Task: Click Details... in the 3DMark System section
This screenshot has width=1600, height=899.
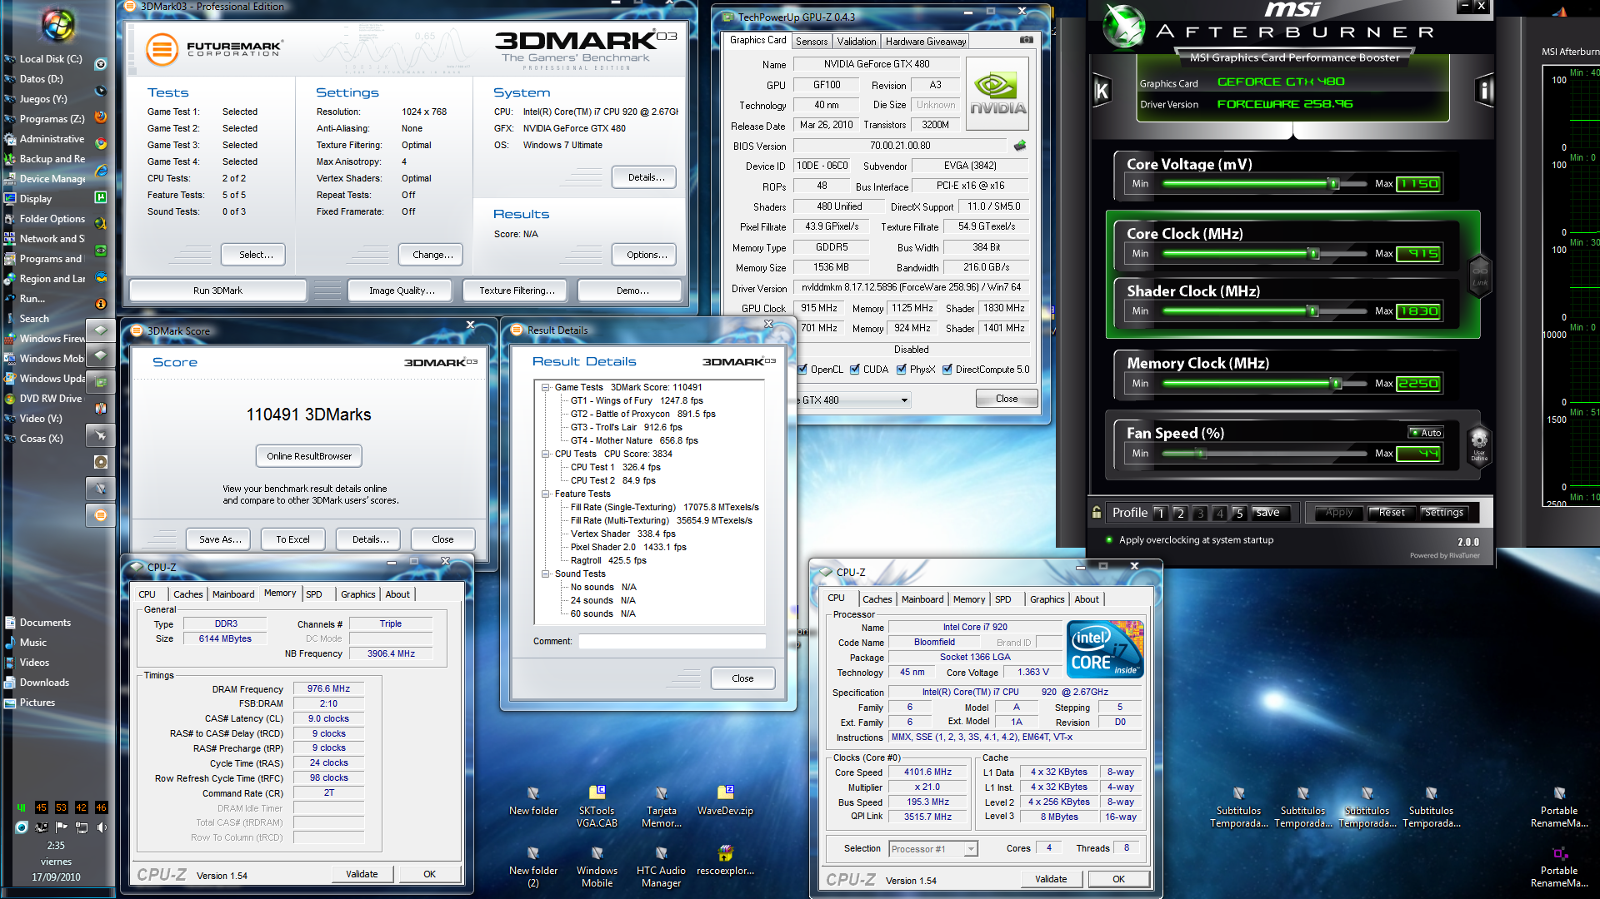Action: click(x=646, y=177)
